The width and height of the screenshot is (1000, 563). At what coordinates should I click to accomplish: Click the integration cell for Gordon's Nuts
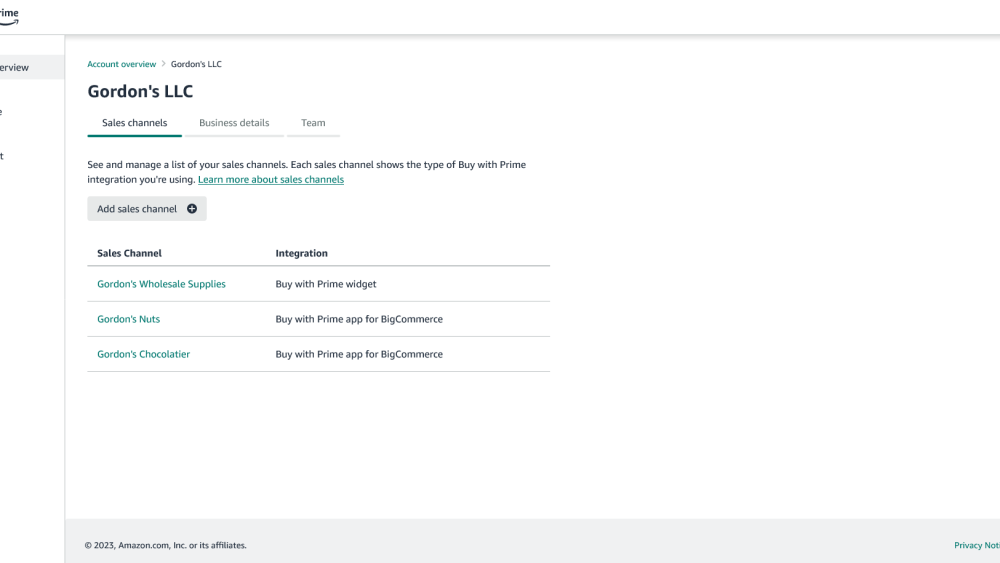pyautogui.click(x=359, y=319)
